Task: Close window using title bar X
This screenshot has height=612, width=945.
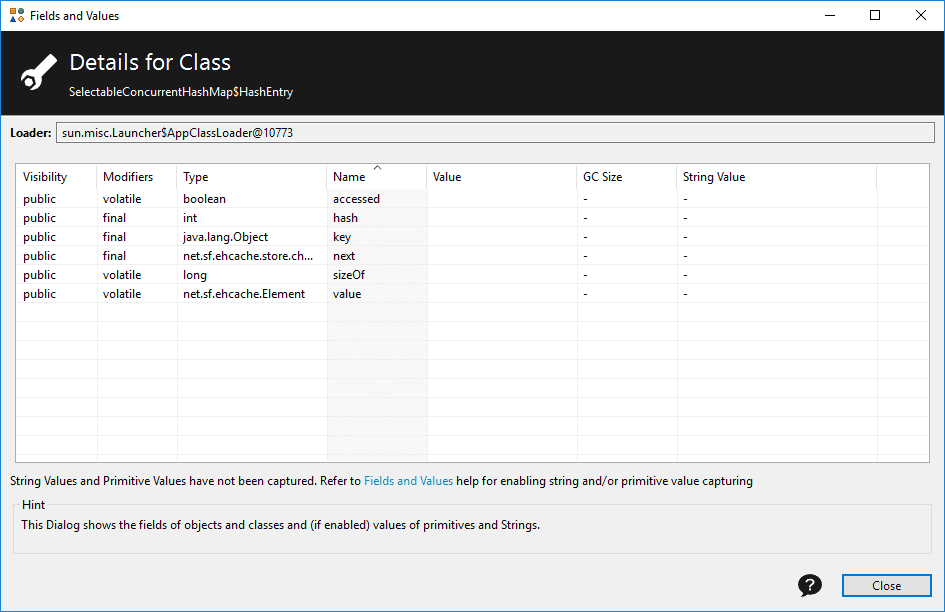Action: (x=921, y=16)
